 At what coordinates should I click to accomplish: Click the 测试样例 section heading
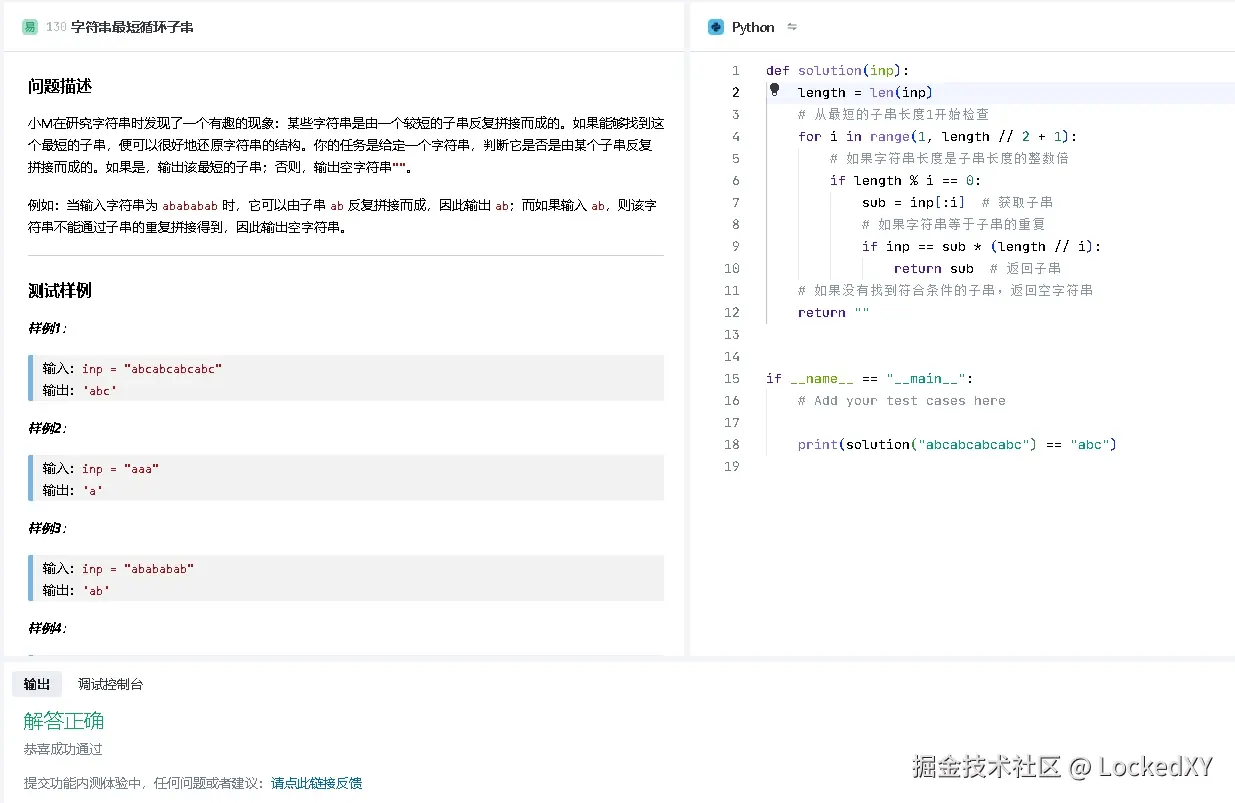click(x=52, y=290)
